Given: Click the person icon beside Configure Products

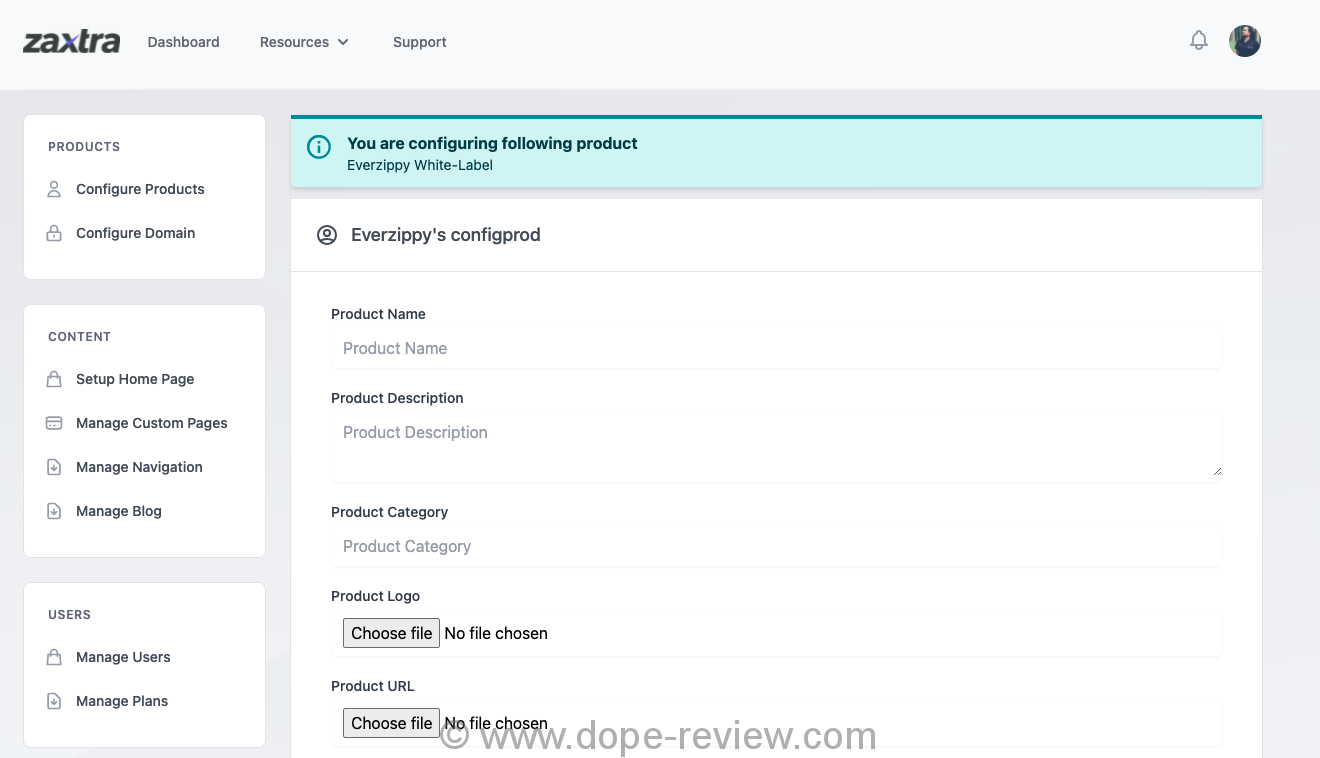Looking at the screenshot, I should [54, 189].
